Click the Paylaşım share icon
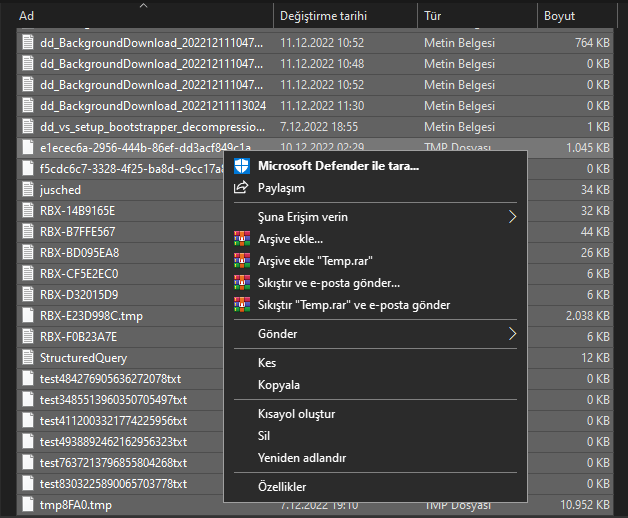 coord(241,188)
